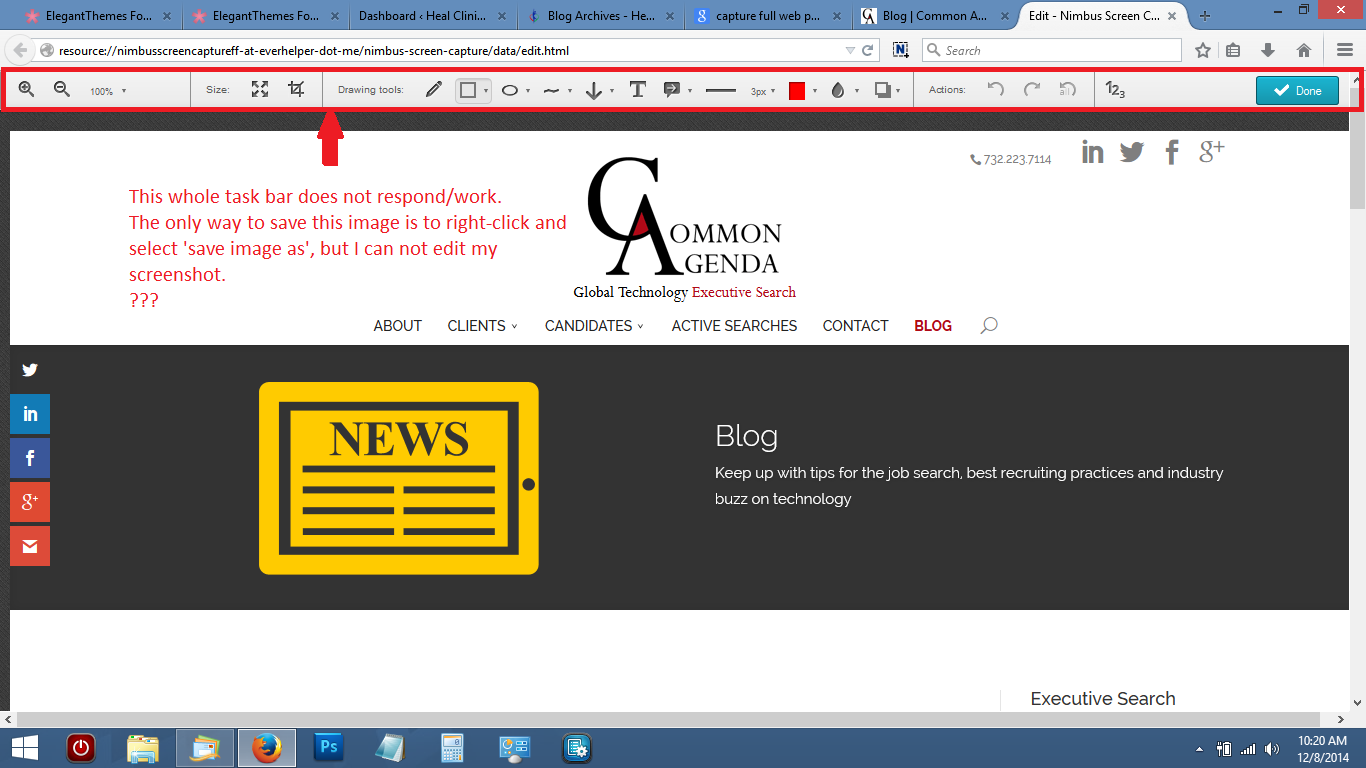The height and width of the screenshot is (768, 1366).
Task: Expand the curved line tool options arrow
Action: pos(570,91)
